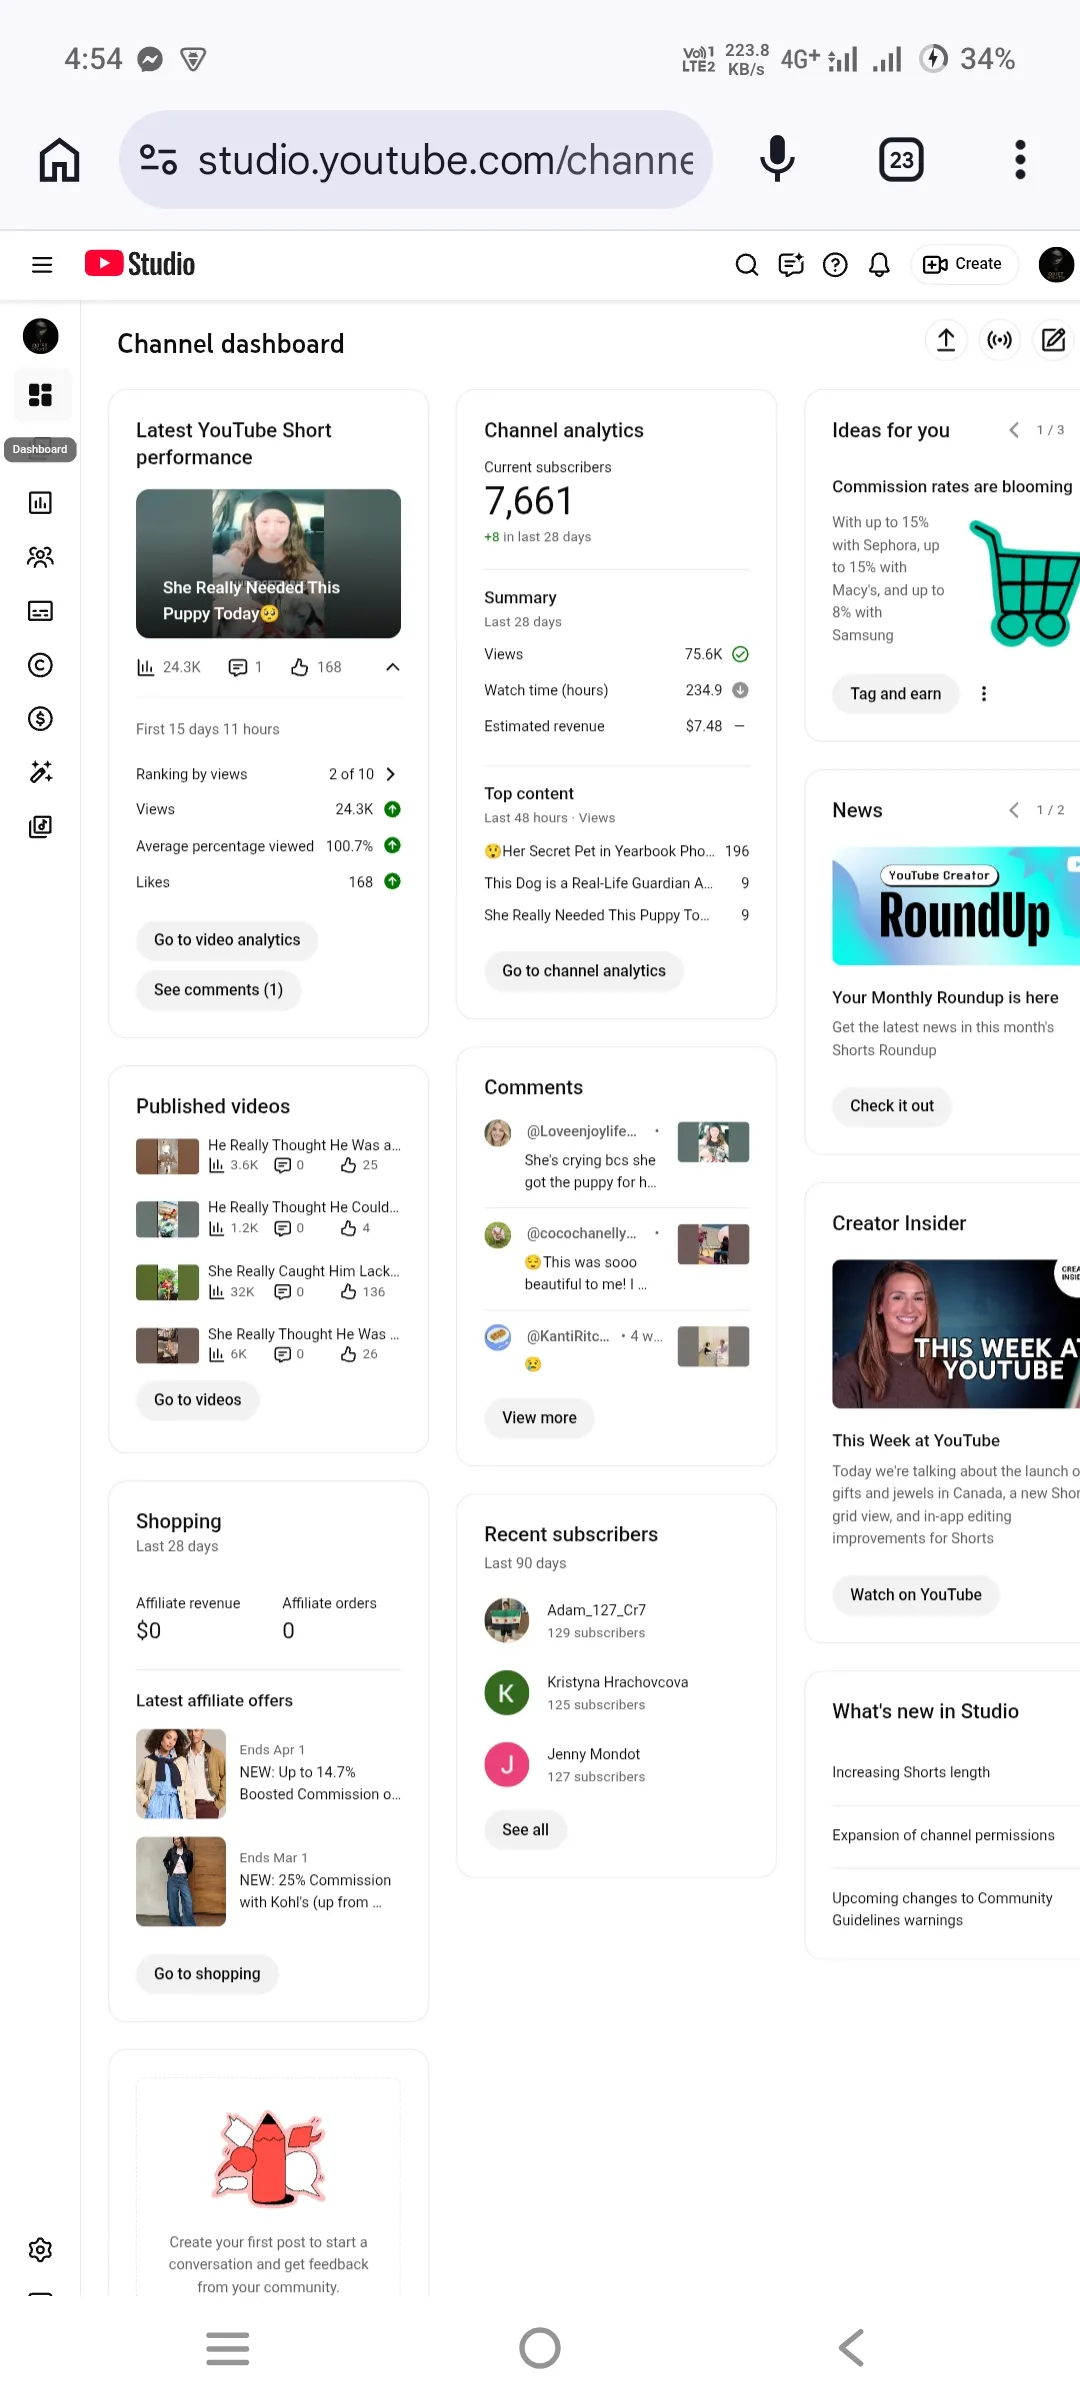Open Customization magic wand icon

(40, 772)
